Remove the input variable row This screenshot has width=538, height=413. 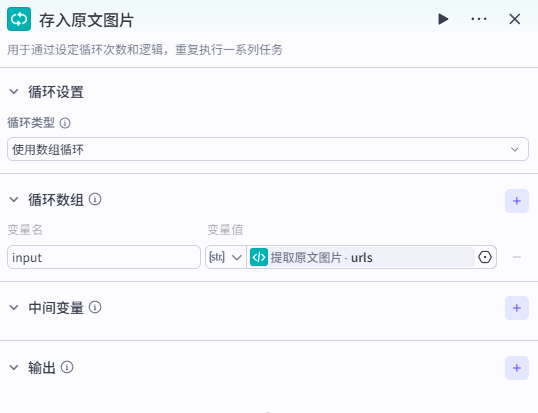(517, 257)
